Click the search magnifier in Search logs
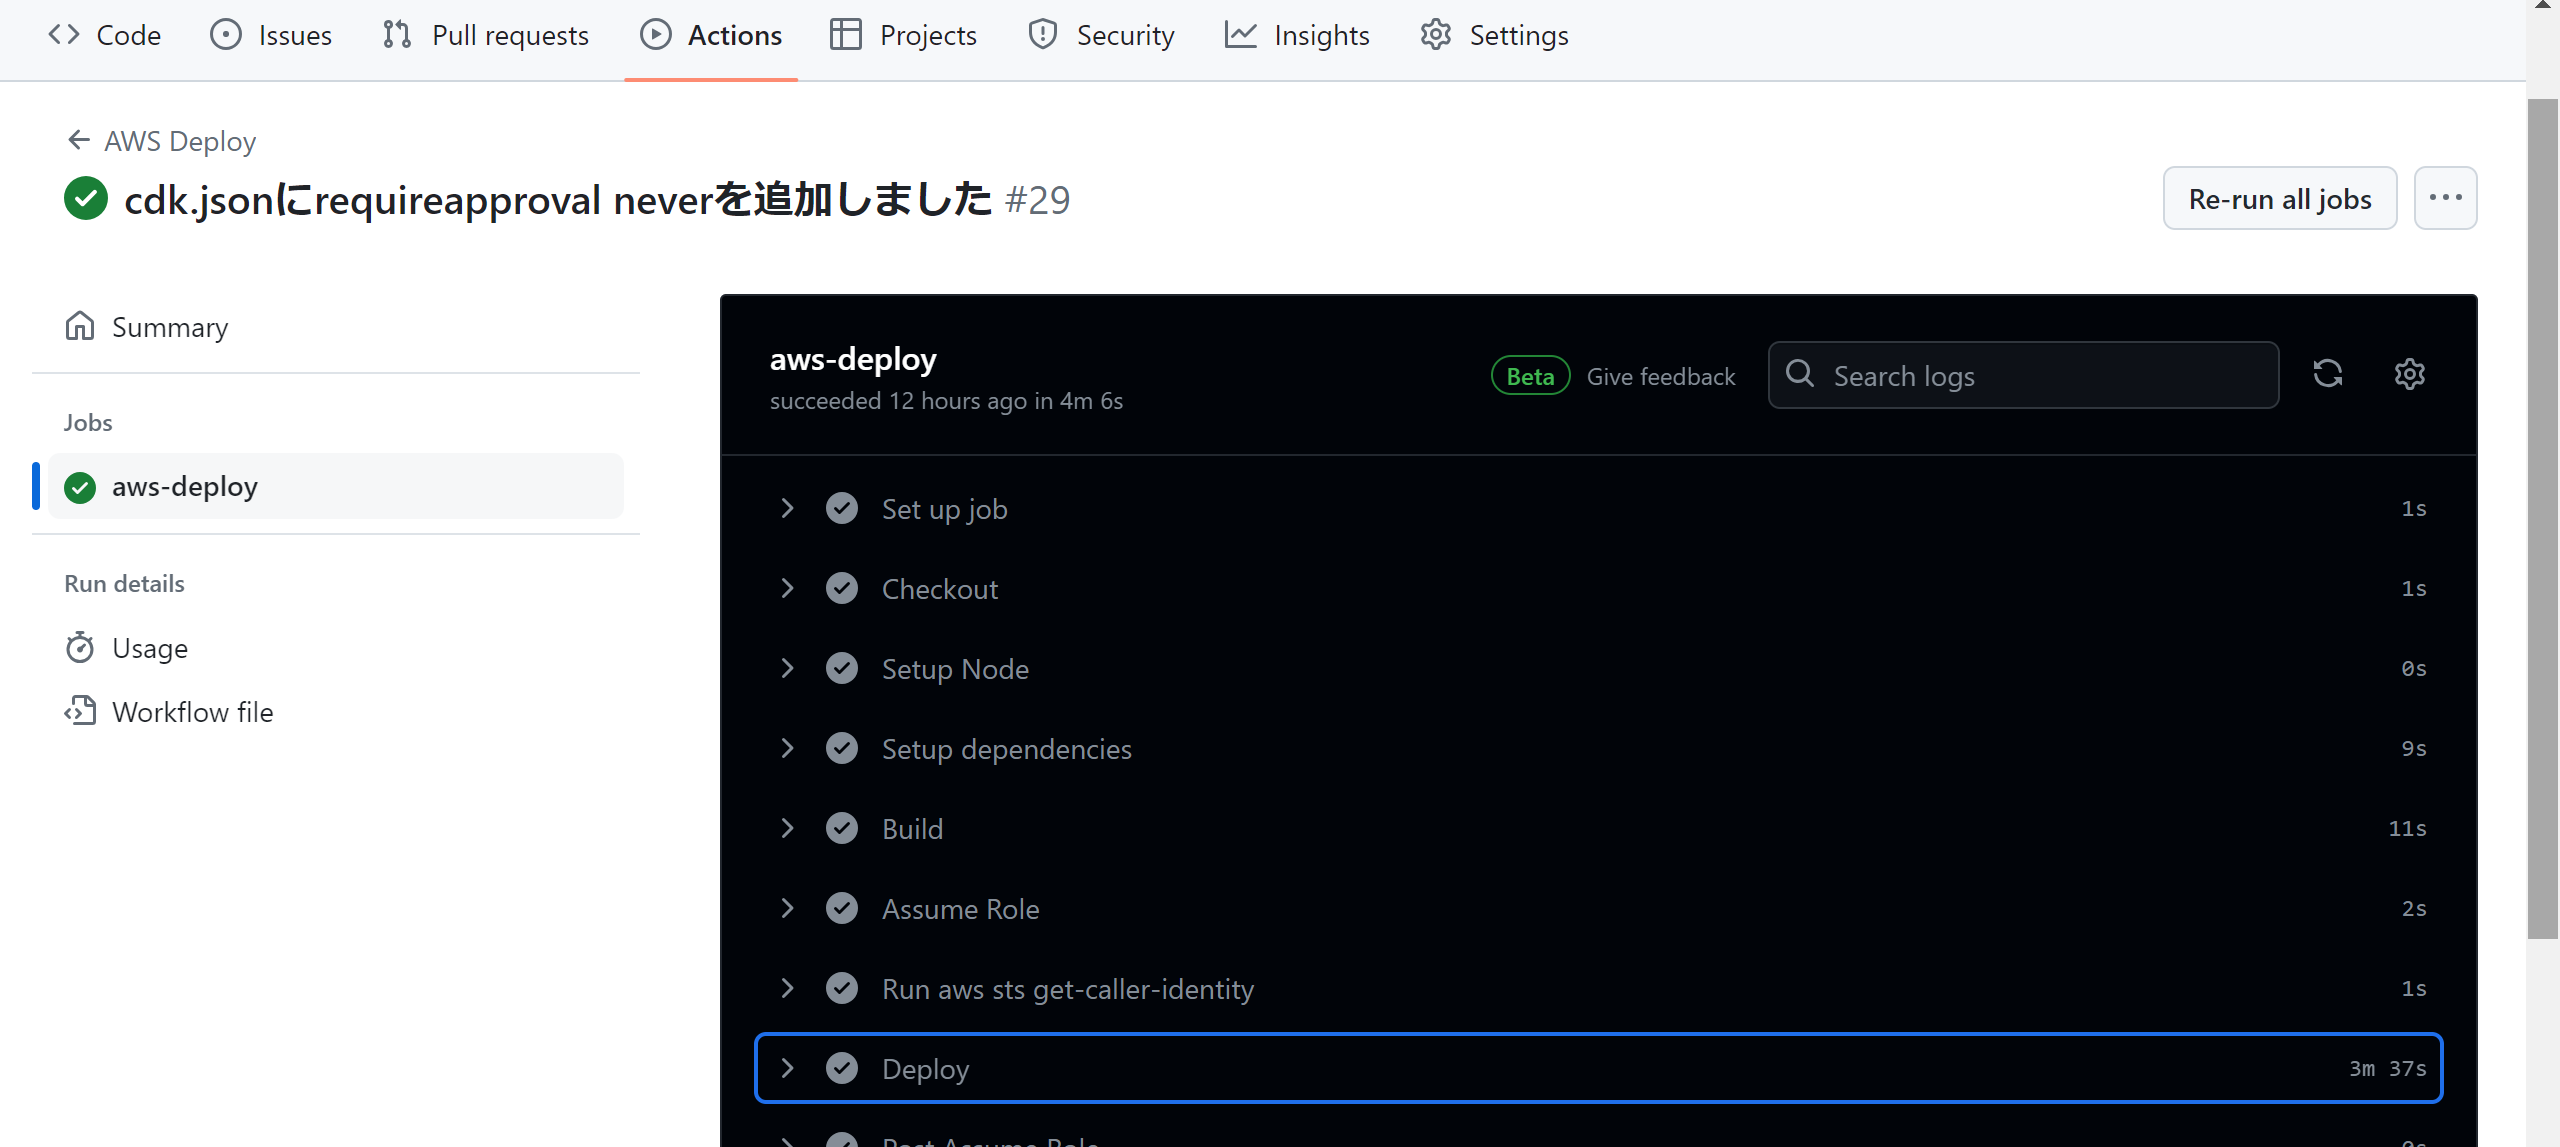The height and width of the screenshot is (1147, 2560). (x=1801, y=373)
